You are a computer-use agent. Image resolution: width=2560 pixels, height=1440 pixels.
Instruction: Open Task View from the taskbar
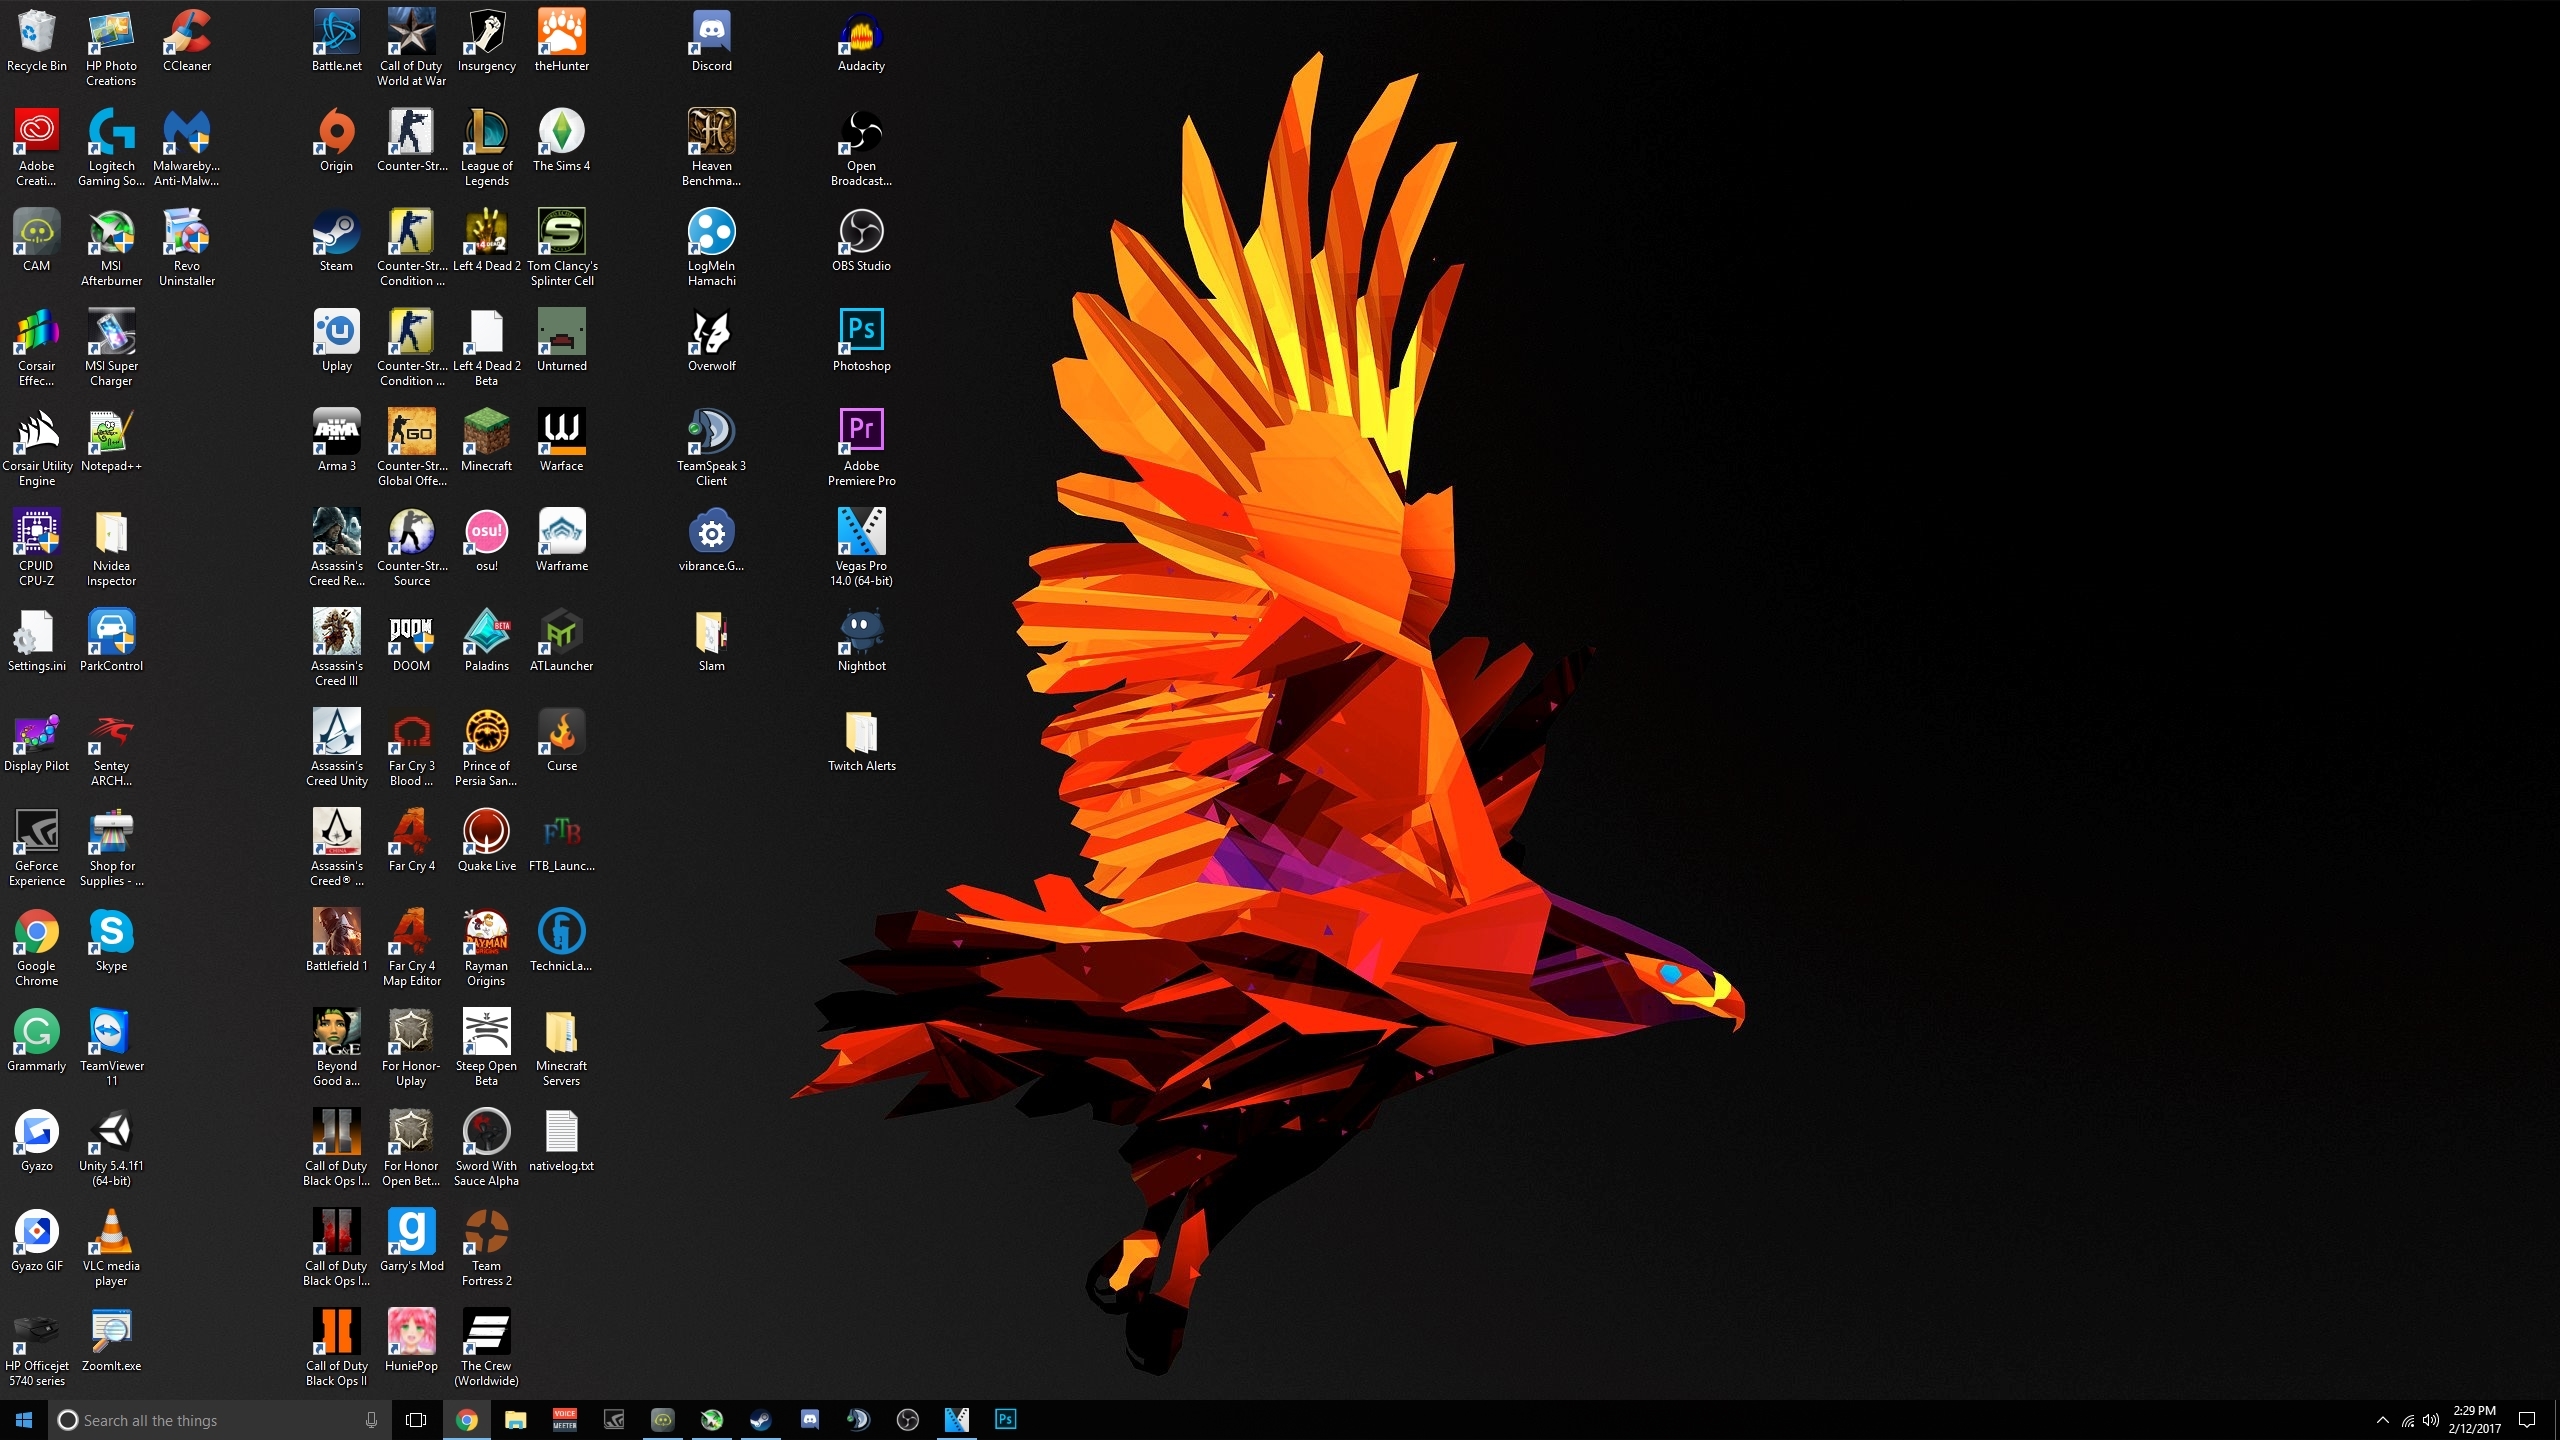coord(416,1420)
